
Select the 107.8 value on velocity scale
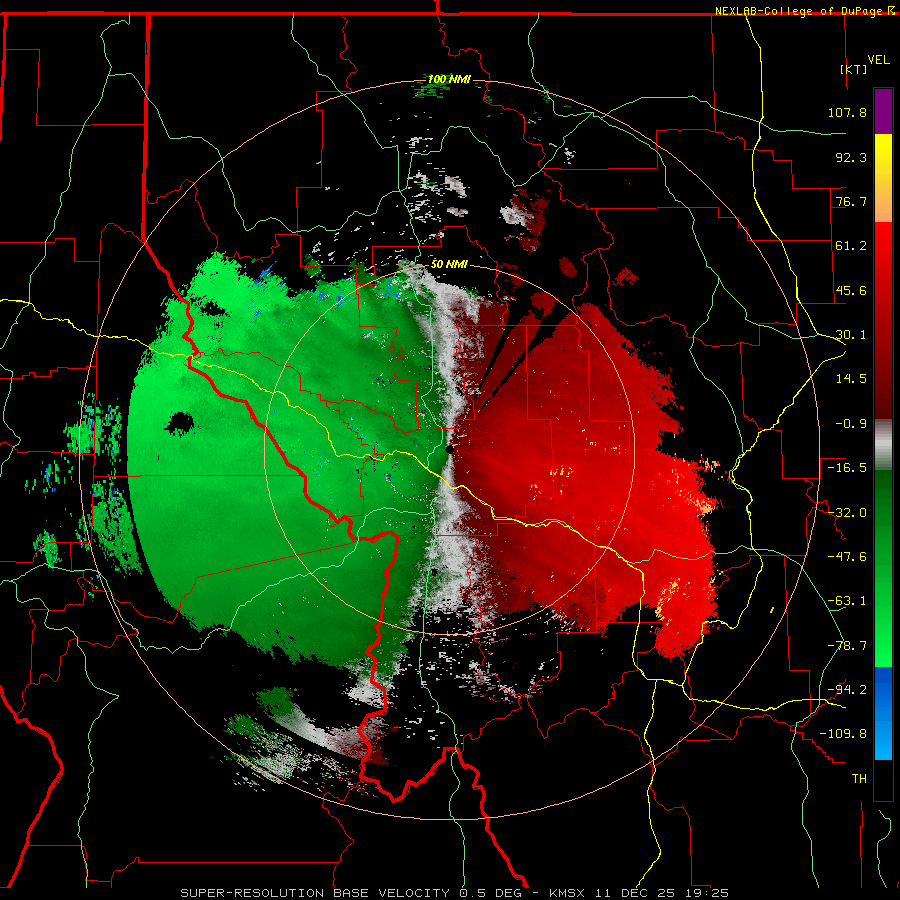pyautogui.click(x=847, y=112)
